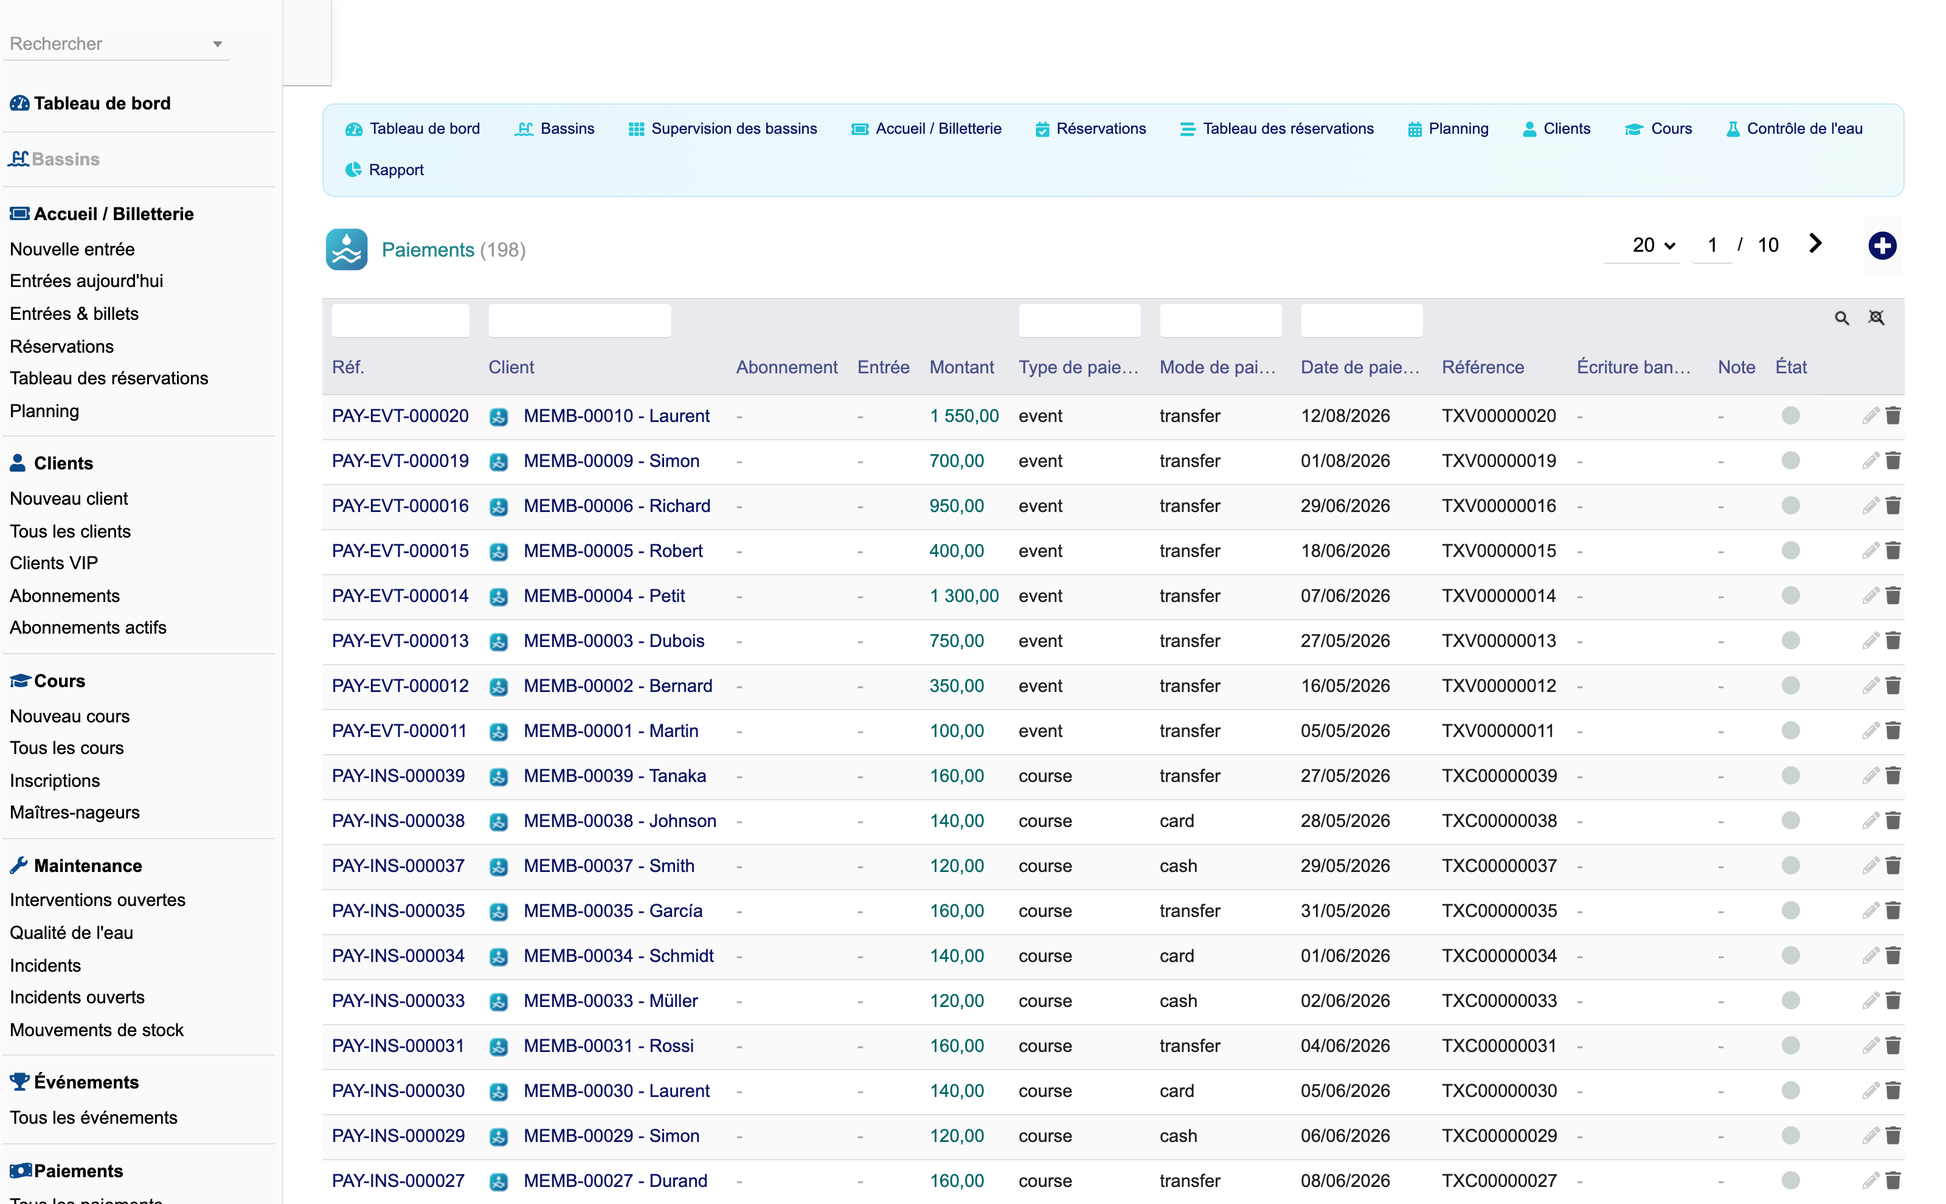Click the clear filters icon
This screenshot has width=1946, height=1204.
[x=1877, y=318]
